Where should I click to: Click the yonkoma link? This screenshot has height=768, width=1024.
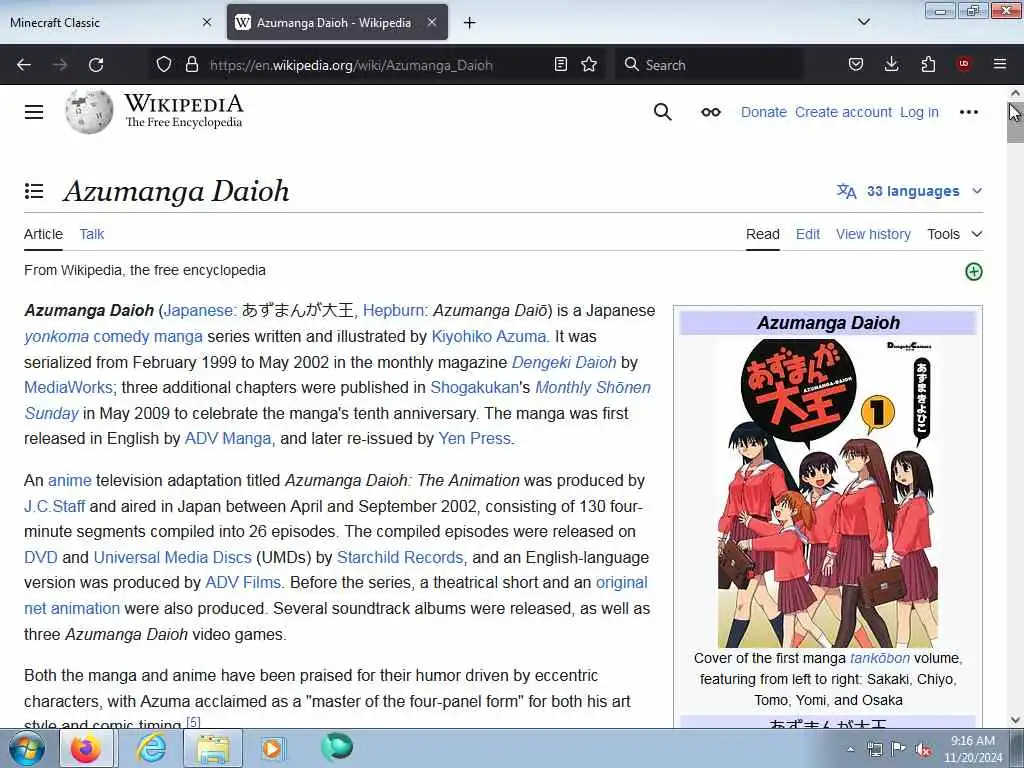(x=56, y=336)
